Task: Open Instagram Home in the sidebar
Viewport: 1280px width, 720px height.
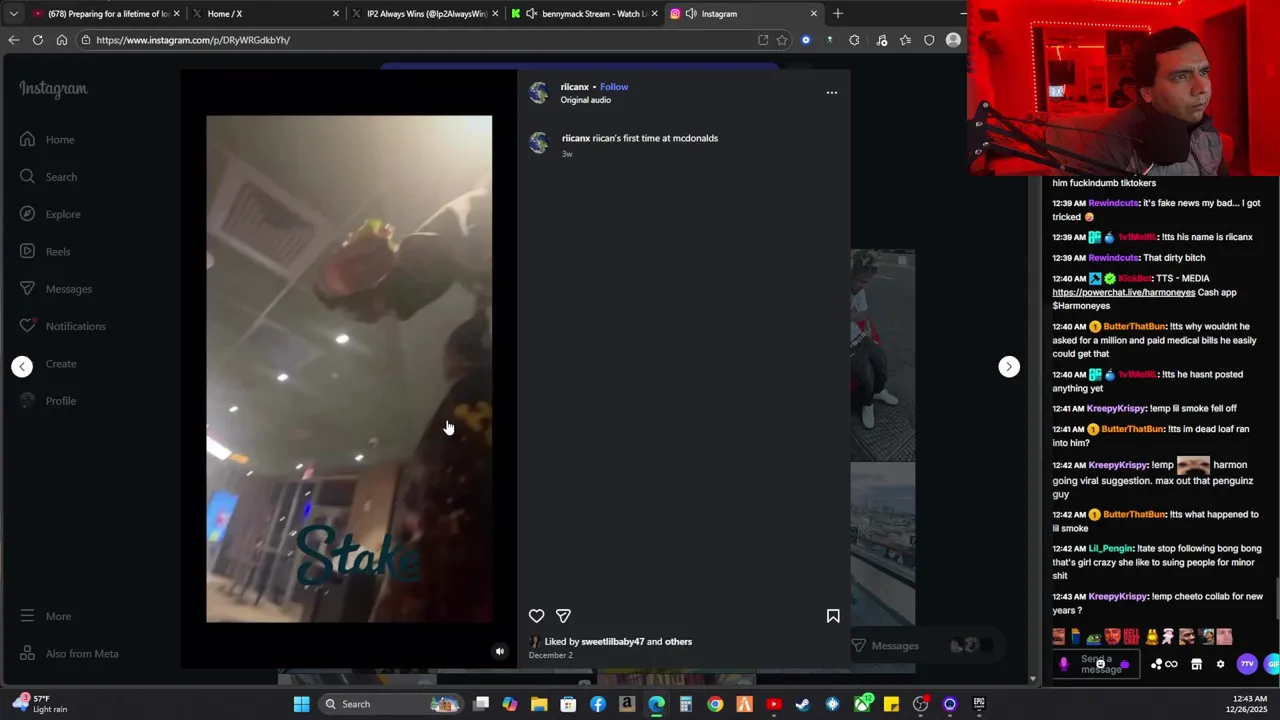Action: pyautogui.click(x=47, y=140)
